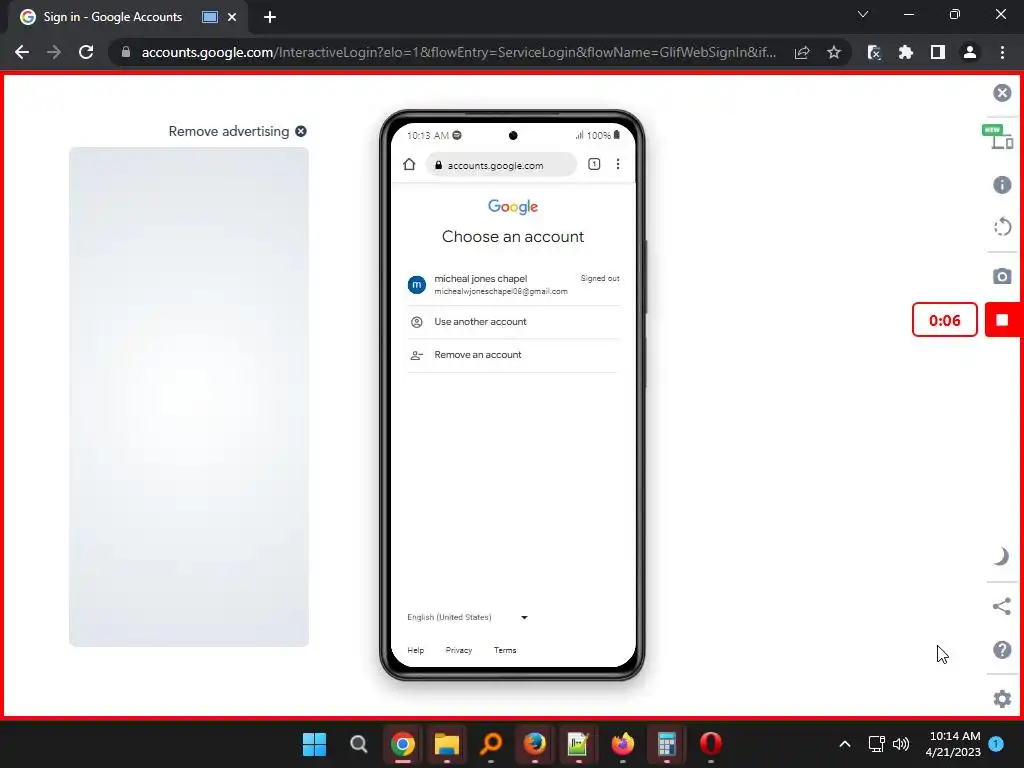1024x768 pixels.
Task: Open the phone browser tab switcher
Action: click(594, 164)
